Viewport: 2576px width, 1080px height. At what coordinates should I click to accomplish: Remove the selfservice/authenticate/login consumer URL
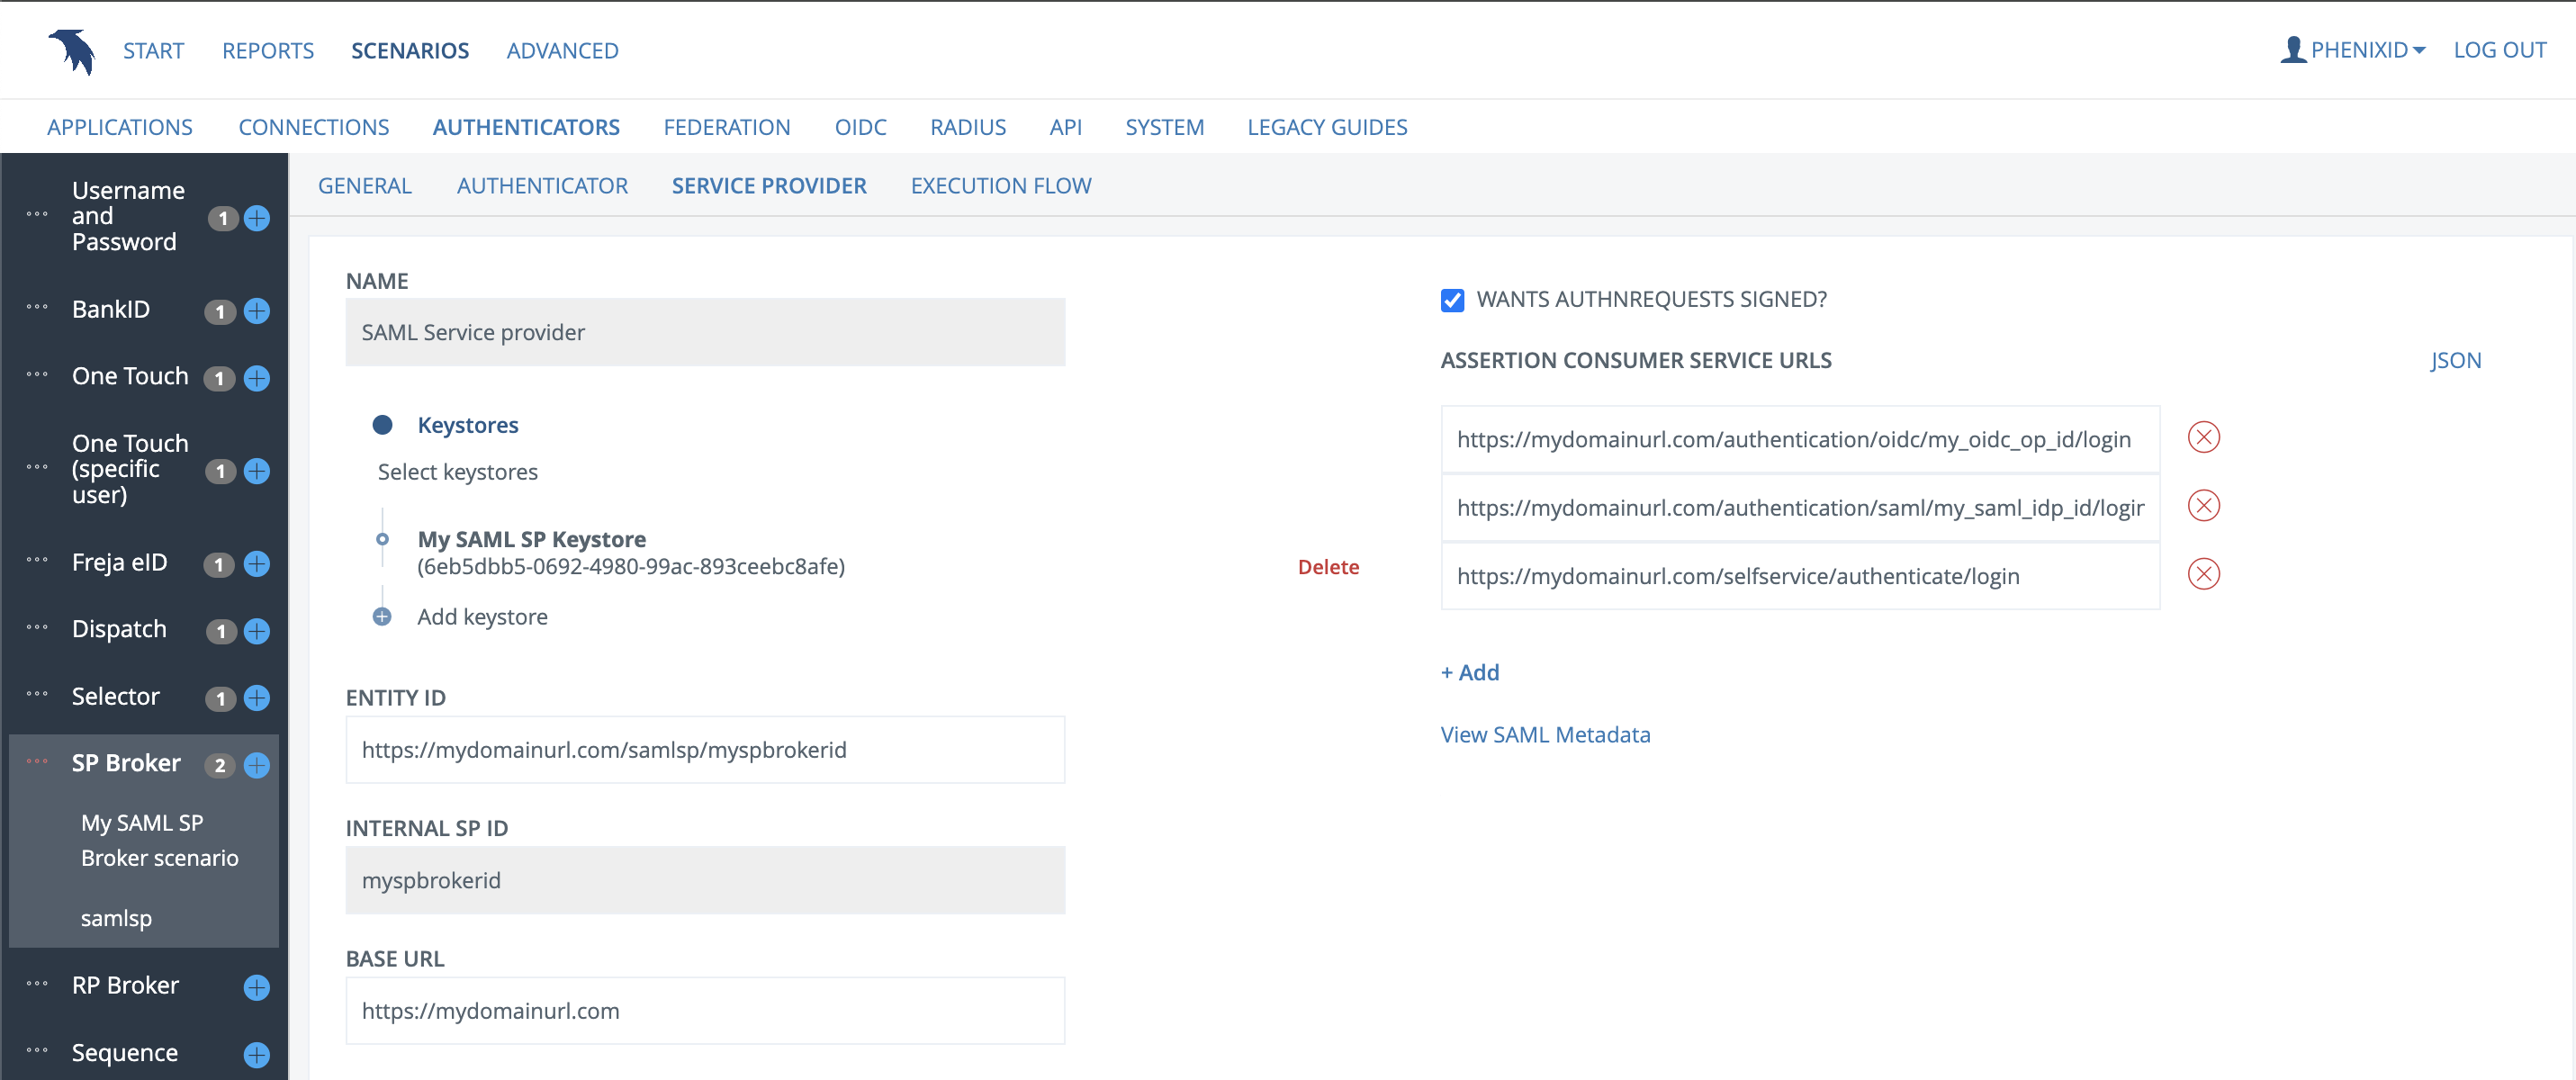[2203, 574]
